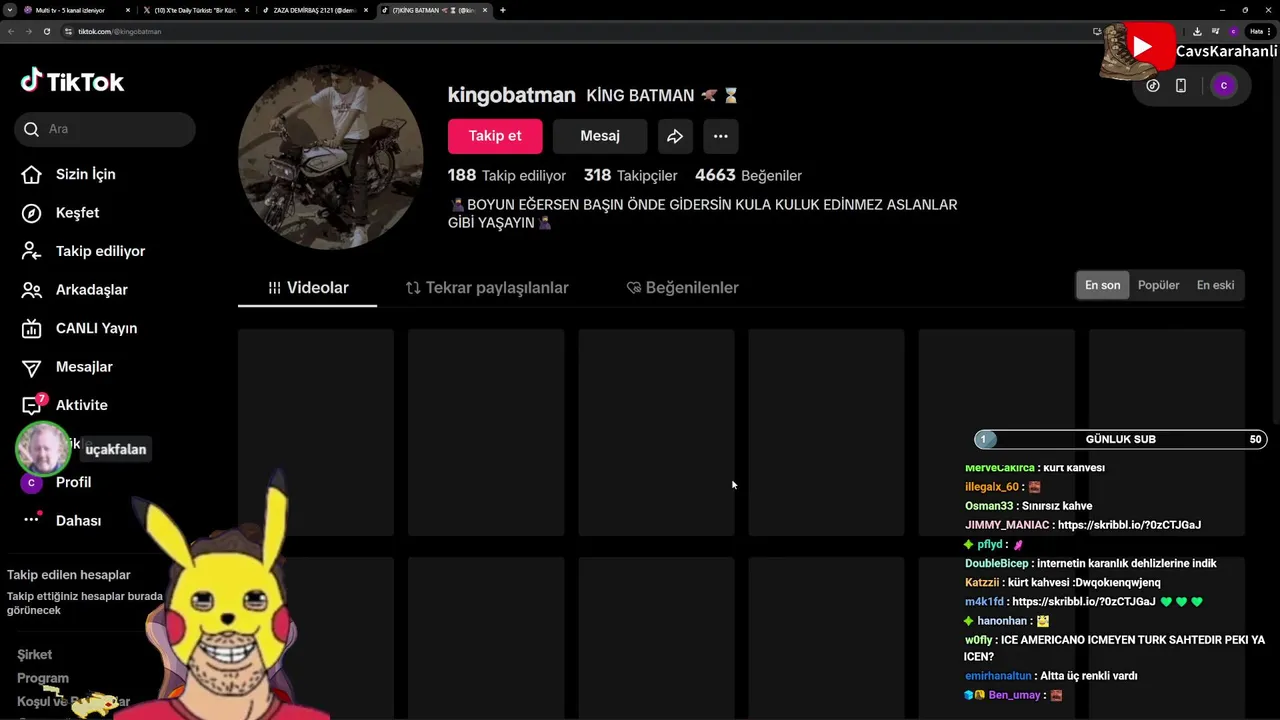The image size is (1280, 720).
Task: Open site info icon in address bar
Action: pyautogui.click(x=68, y=31)
